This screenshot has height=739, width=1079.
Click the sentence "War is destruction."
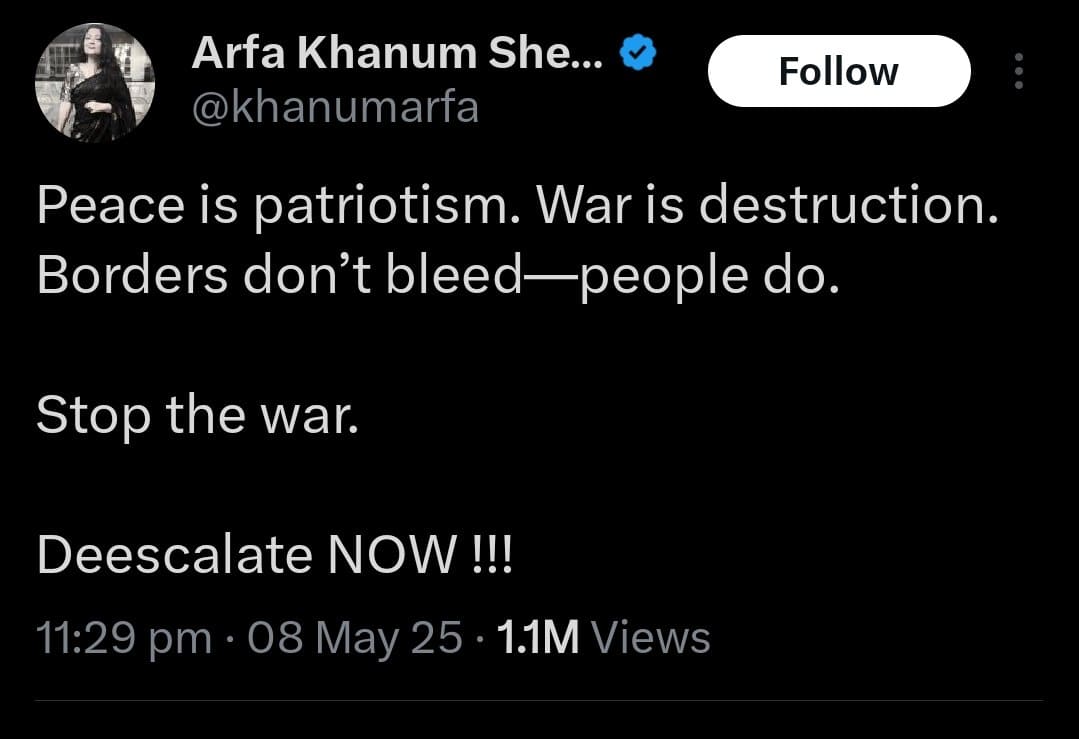coord(767,207)
